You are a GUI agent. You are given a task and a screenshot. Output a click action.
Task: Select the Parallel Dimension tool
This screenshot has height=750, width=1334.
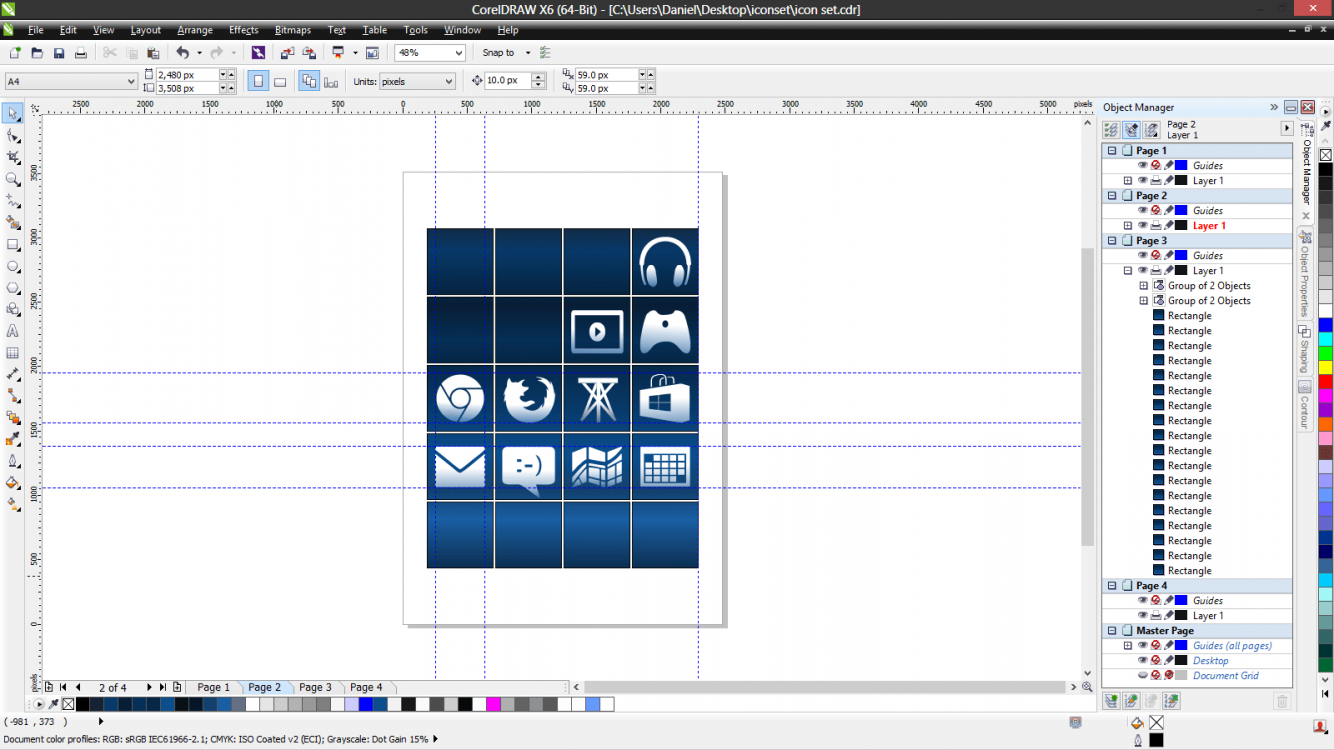point(12,374)
